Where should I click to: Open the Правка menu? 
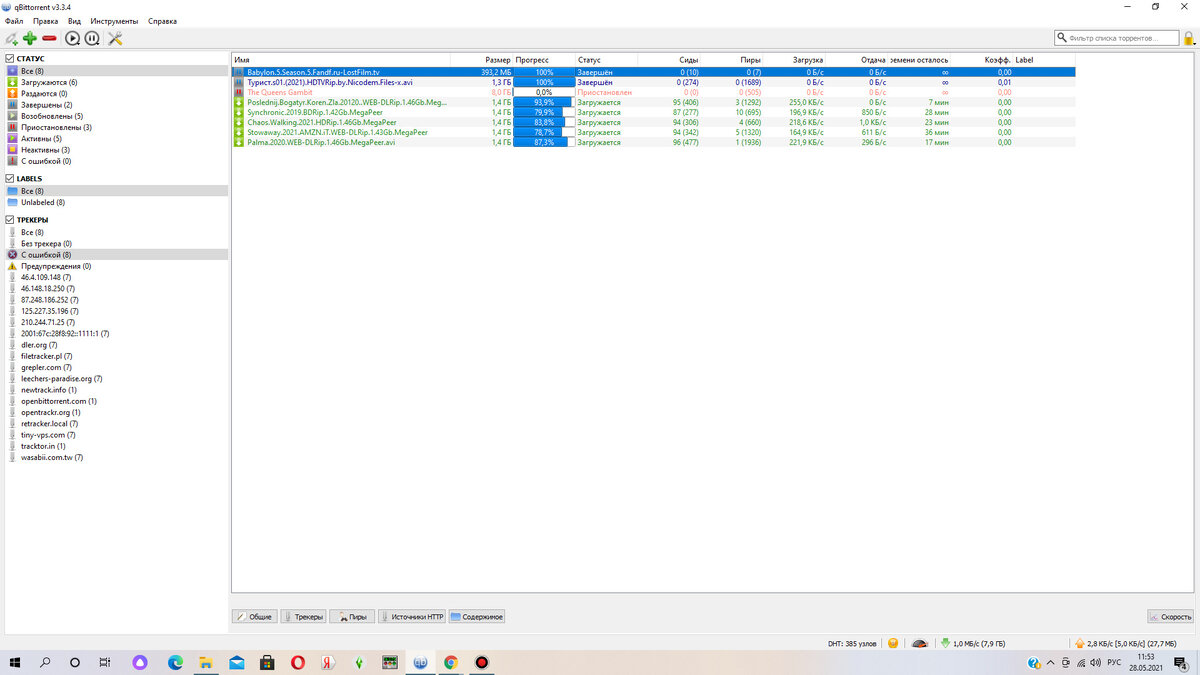pos(45,21)
